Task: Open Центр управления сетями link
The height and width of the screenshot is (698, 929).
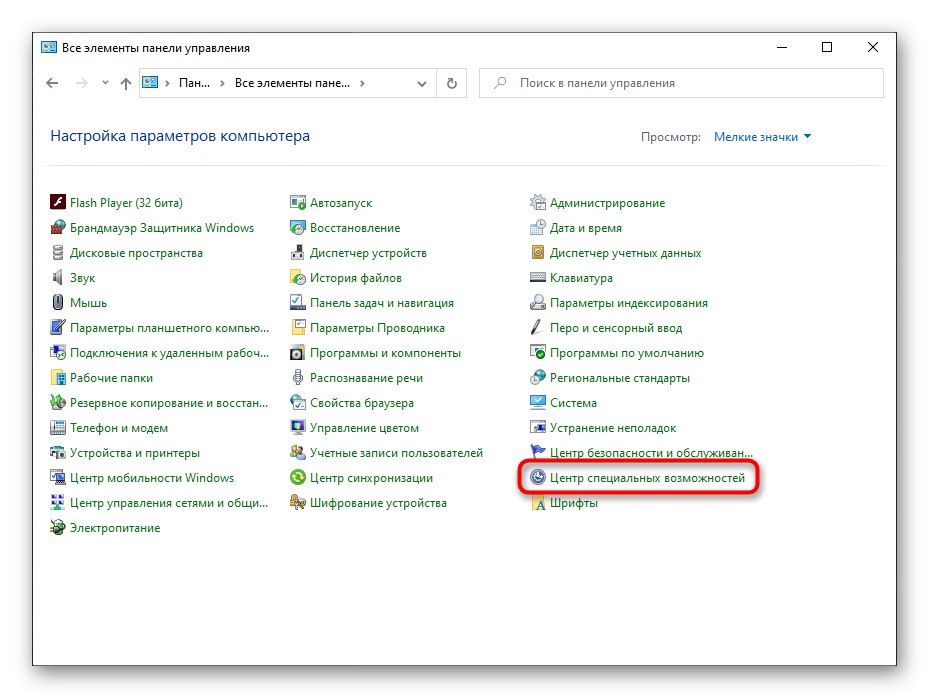Action: [x=169, y=502]
